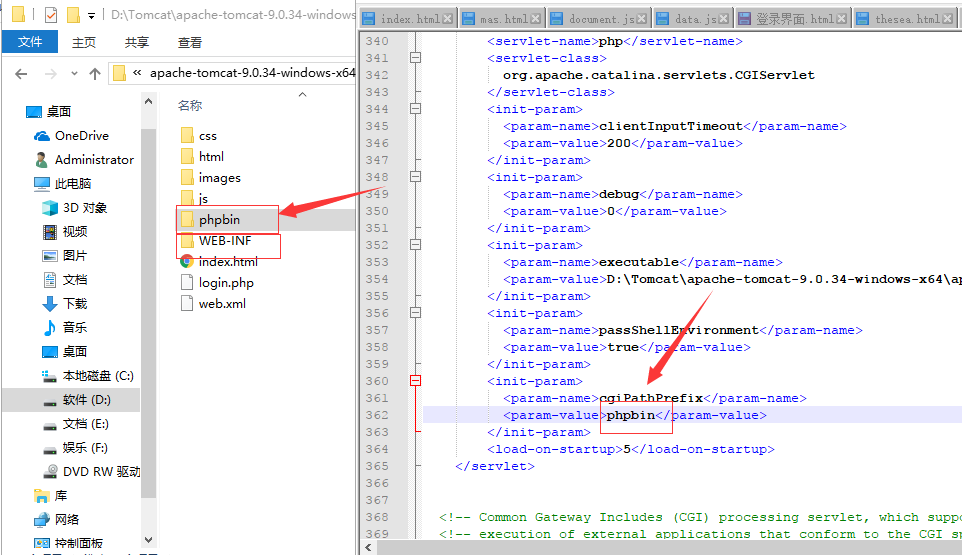This screenshot has width=962, height=555.
Task: Click the new folder icon in title bar
Action: (73, 14)
